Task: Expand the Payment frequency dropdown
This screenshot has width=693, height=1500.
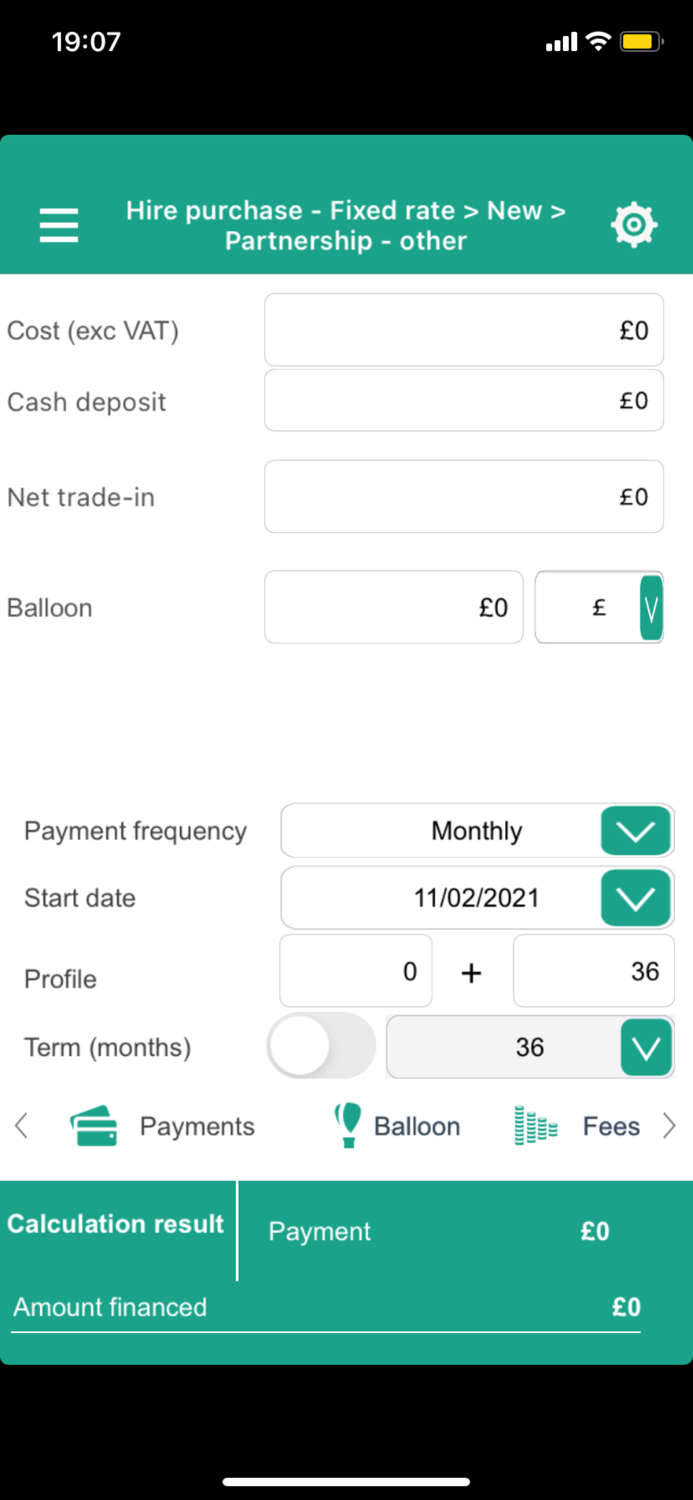Action: [635, 831]
